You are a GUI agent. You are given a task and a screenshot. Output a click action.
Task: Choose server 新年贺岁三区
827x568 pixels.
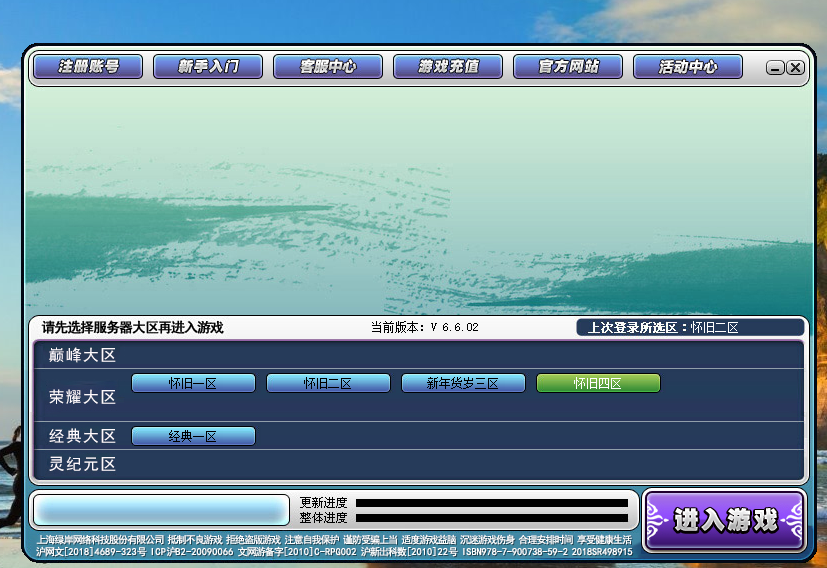point(463,383)
